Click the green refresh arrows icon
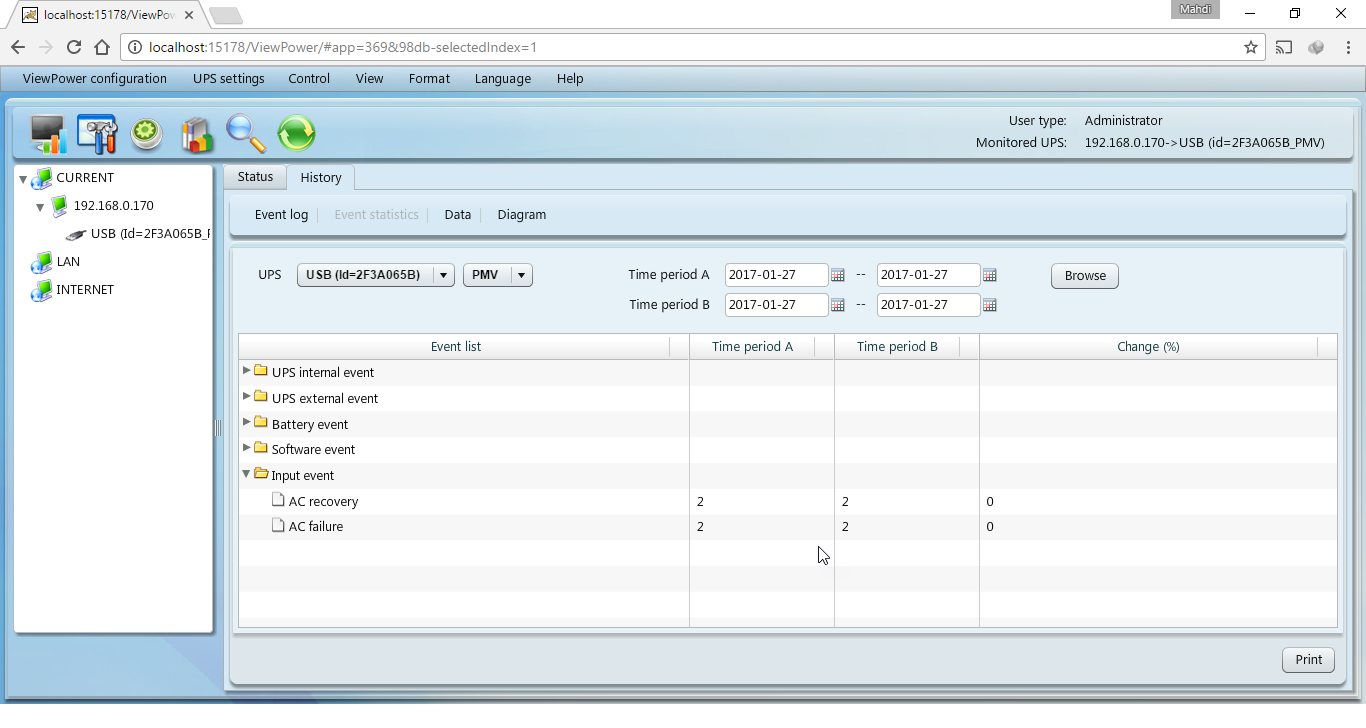Image resolution: width=1366 pixels, height=728 pixels. pos(296,134)
